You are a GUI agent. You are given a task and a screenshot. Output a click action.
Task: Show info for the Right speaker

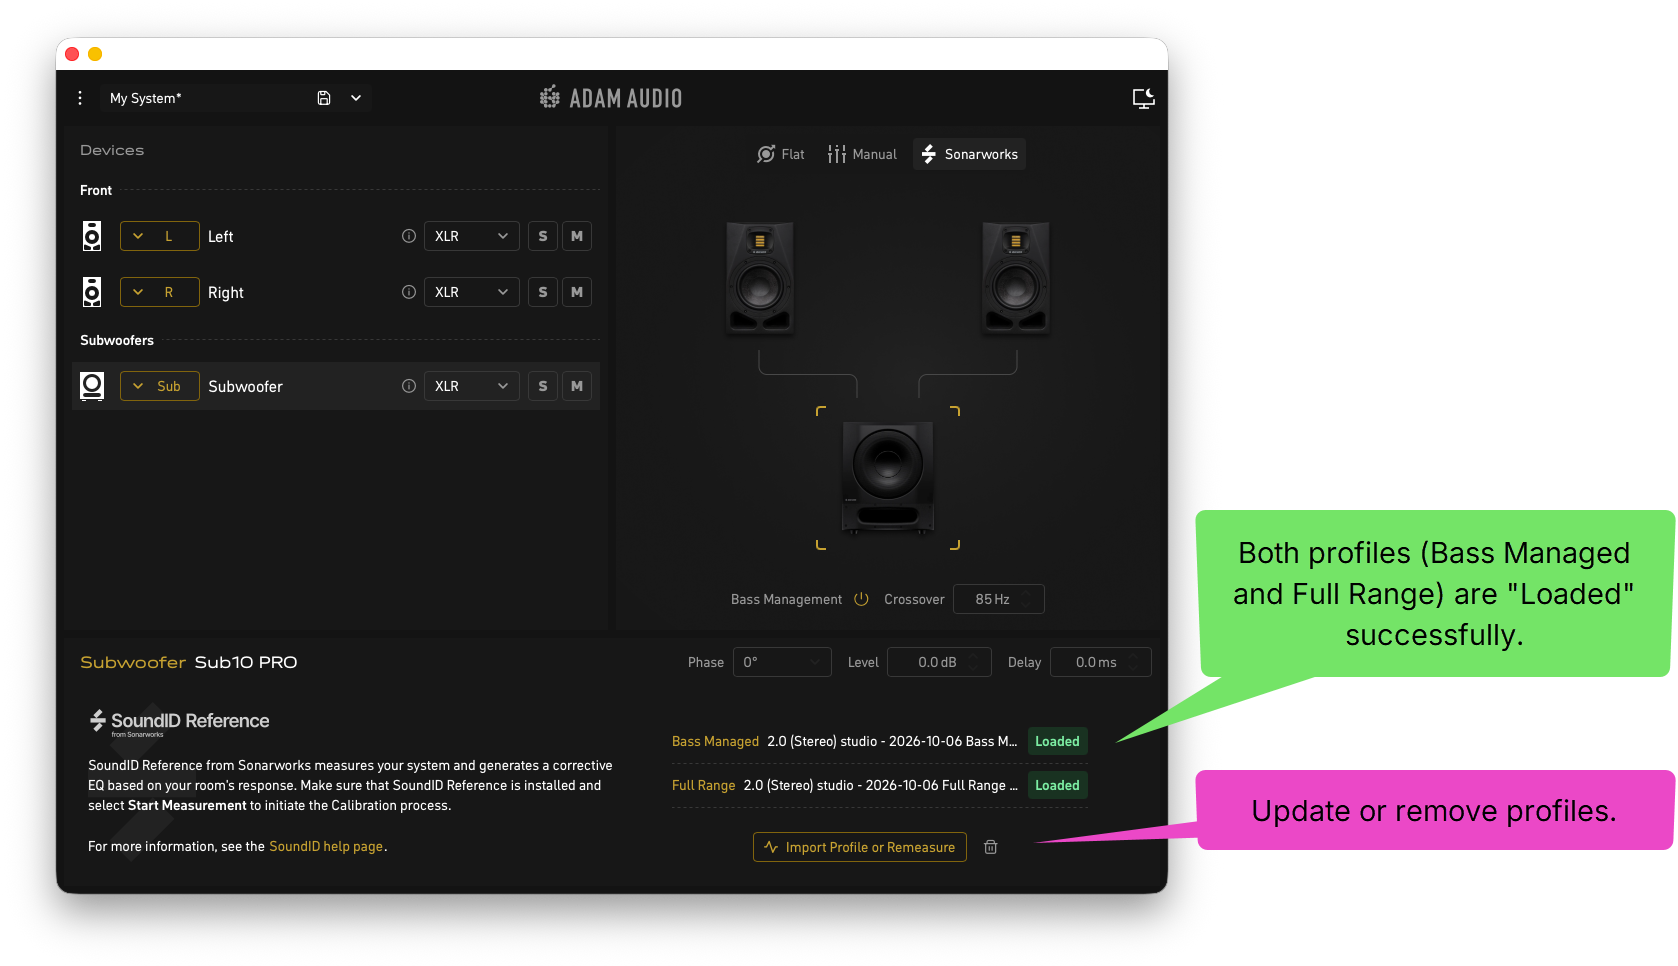409,292
